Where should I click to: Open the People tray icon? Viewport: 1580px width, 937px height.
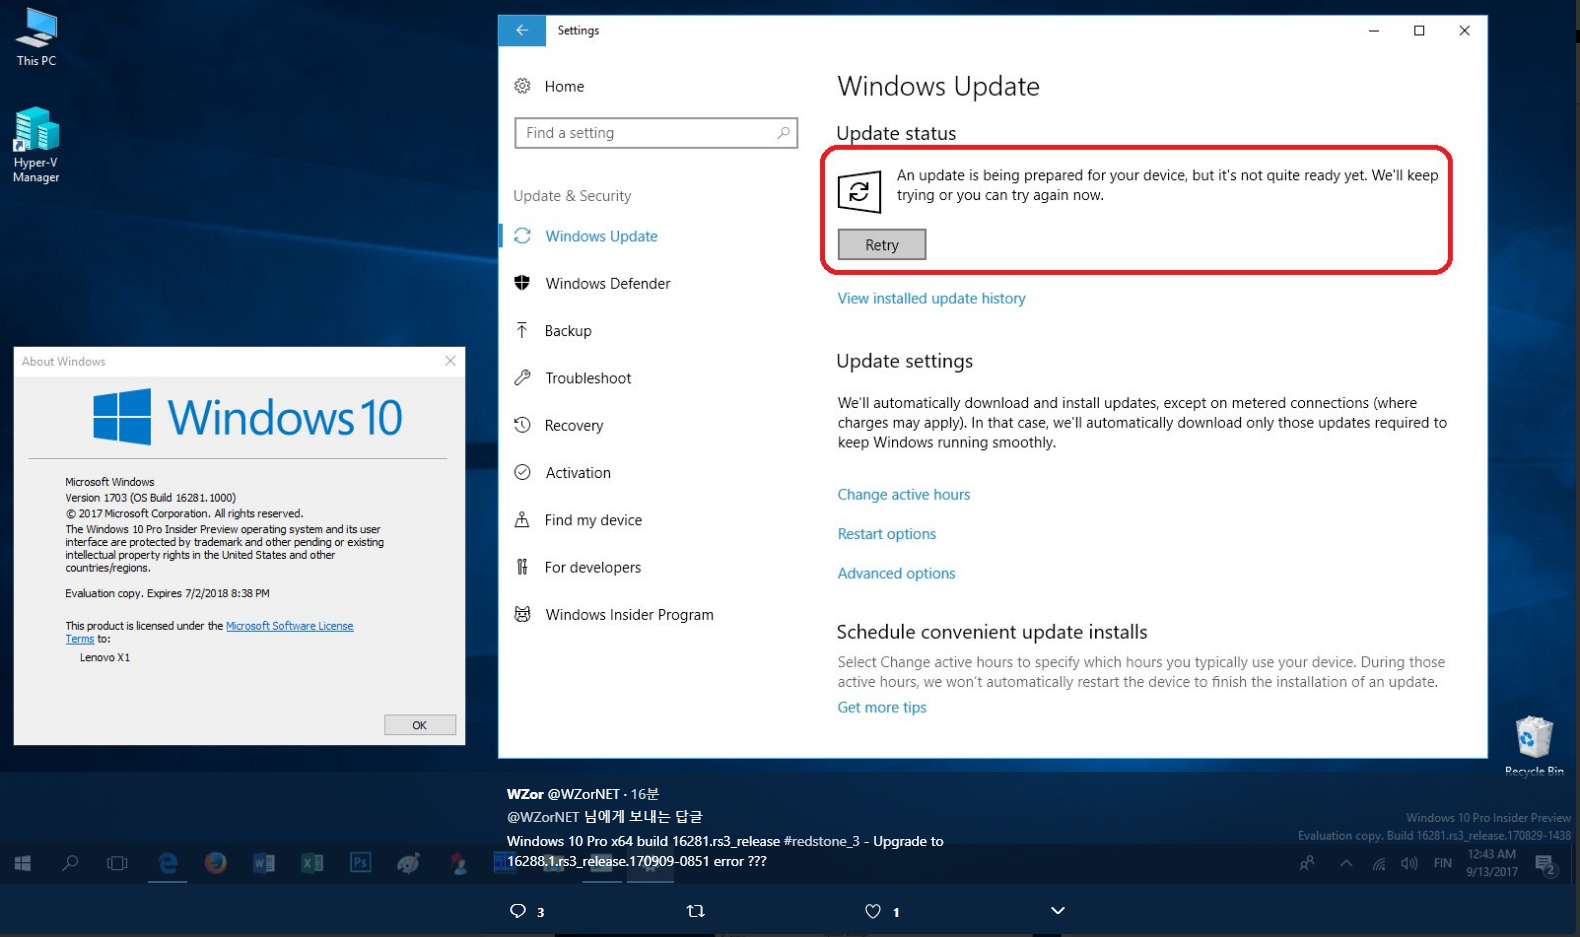click(x=1307, y=863)
